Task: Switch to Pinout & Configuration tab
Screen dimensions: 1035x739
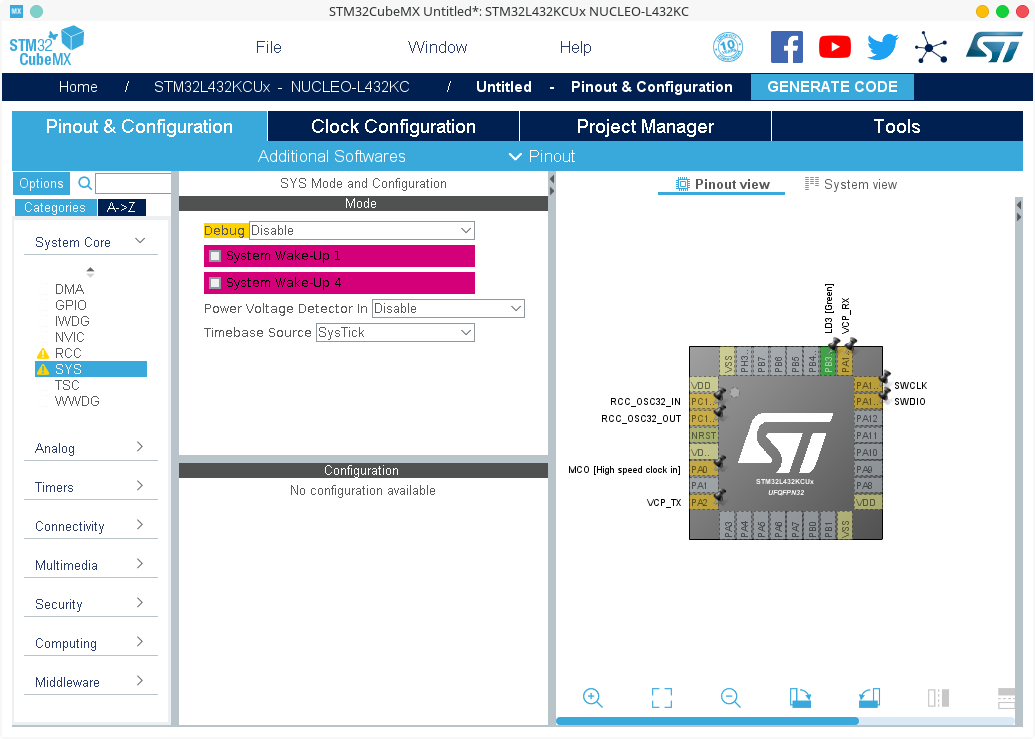Action: pyautogui.click(x=139, y=126)
